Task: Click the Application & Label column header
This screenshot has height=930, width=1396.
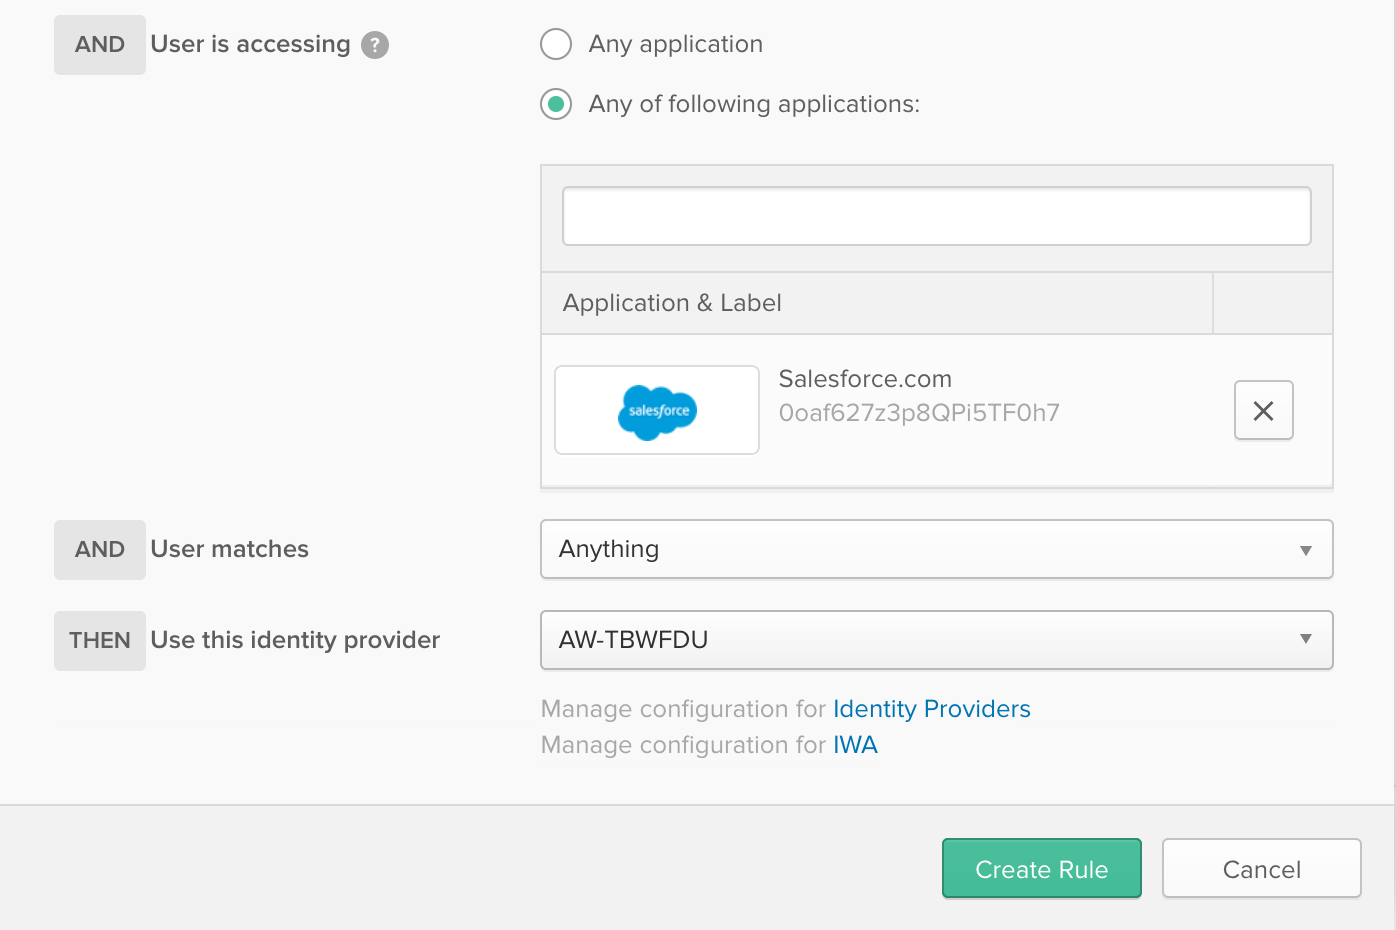Action: point(672,303)
